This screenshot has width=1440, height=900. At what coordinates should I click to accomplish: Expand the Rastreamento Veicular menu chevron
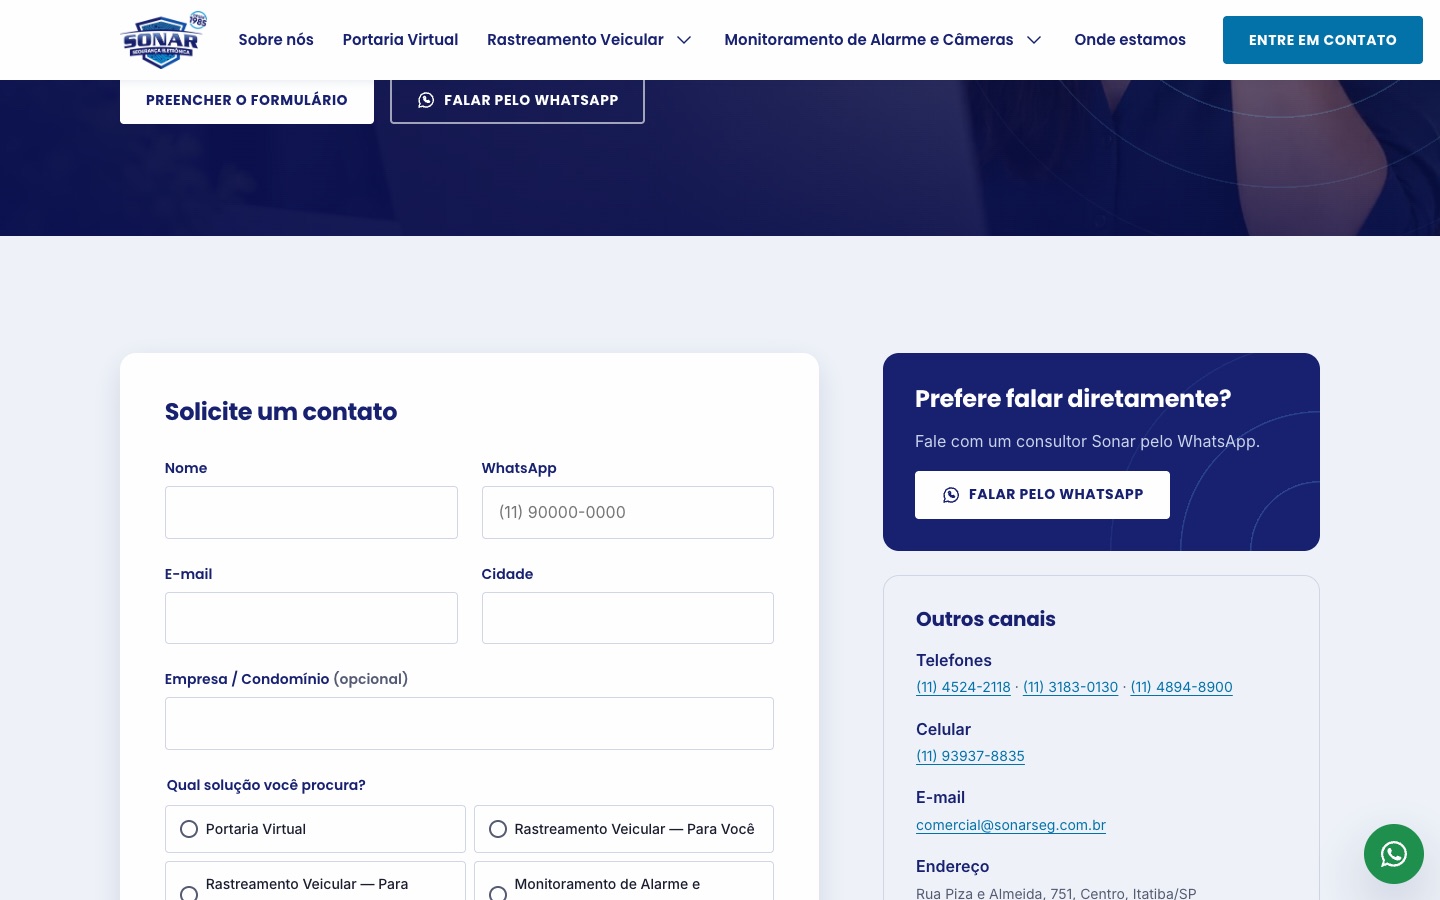[x=684, y=40]
